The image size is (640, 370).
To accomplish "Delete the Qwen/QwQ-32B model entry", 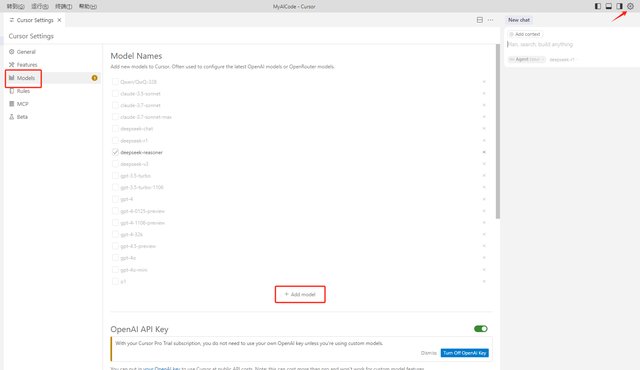I will [484, 82].
